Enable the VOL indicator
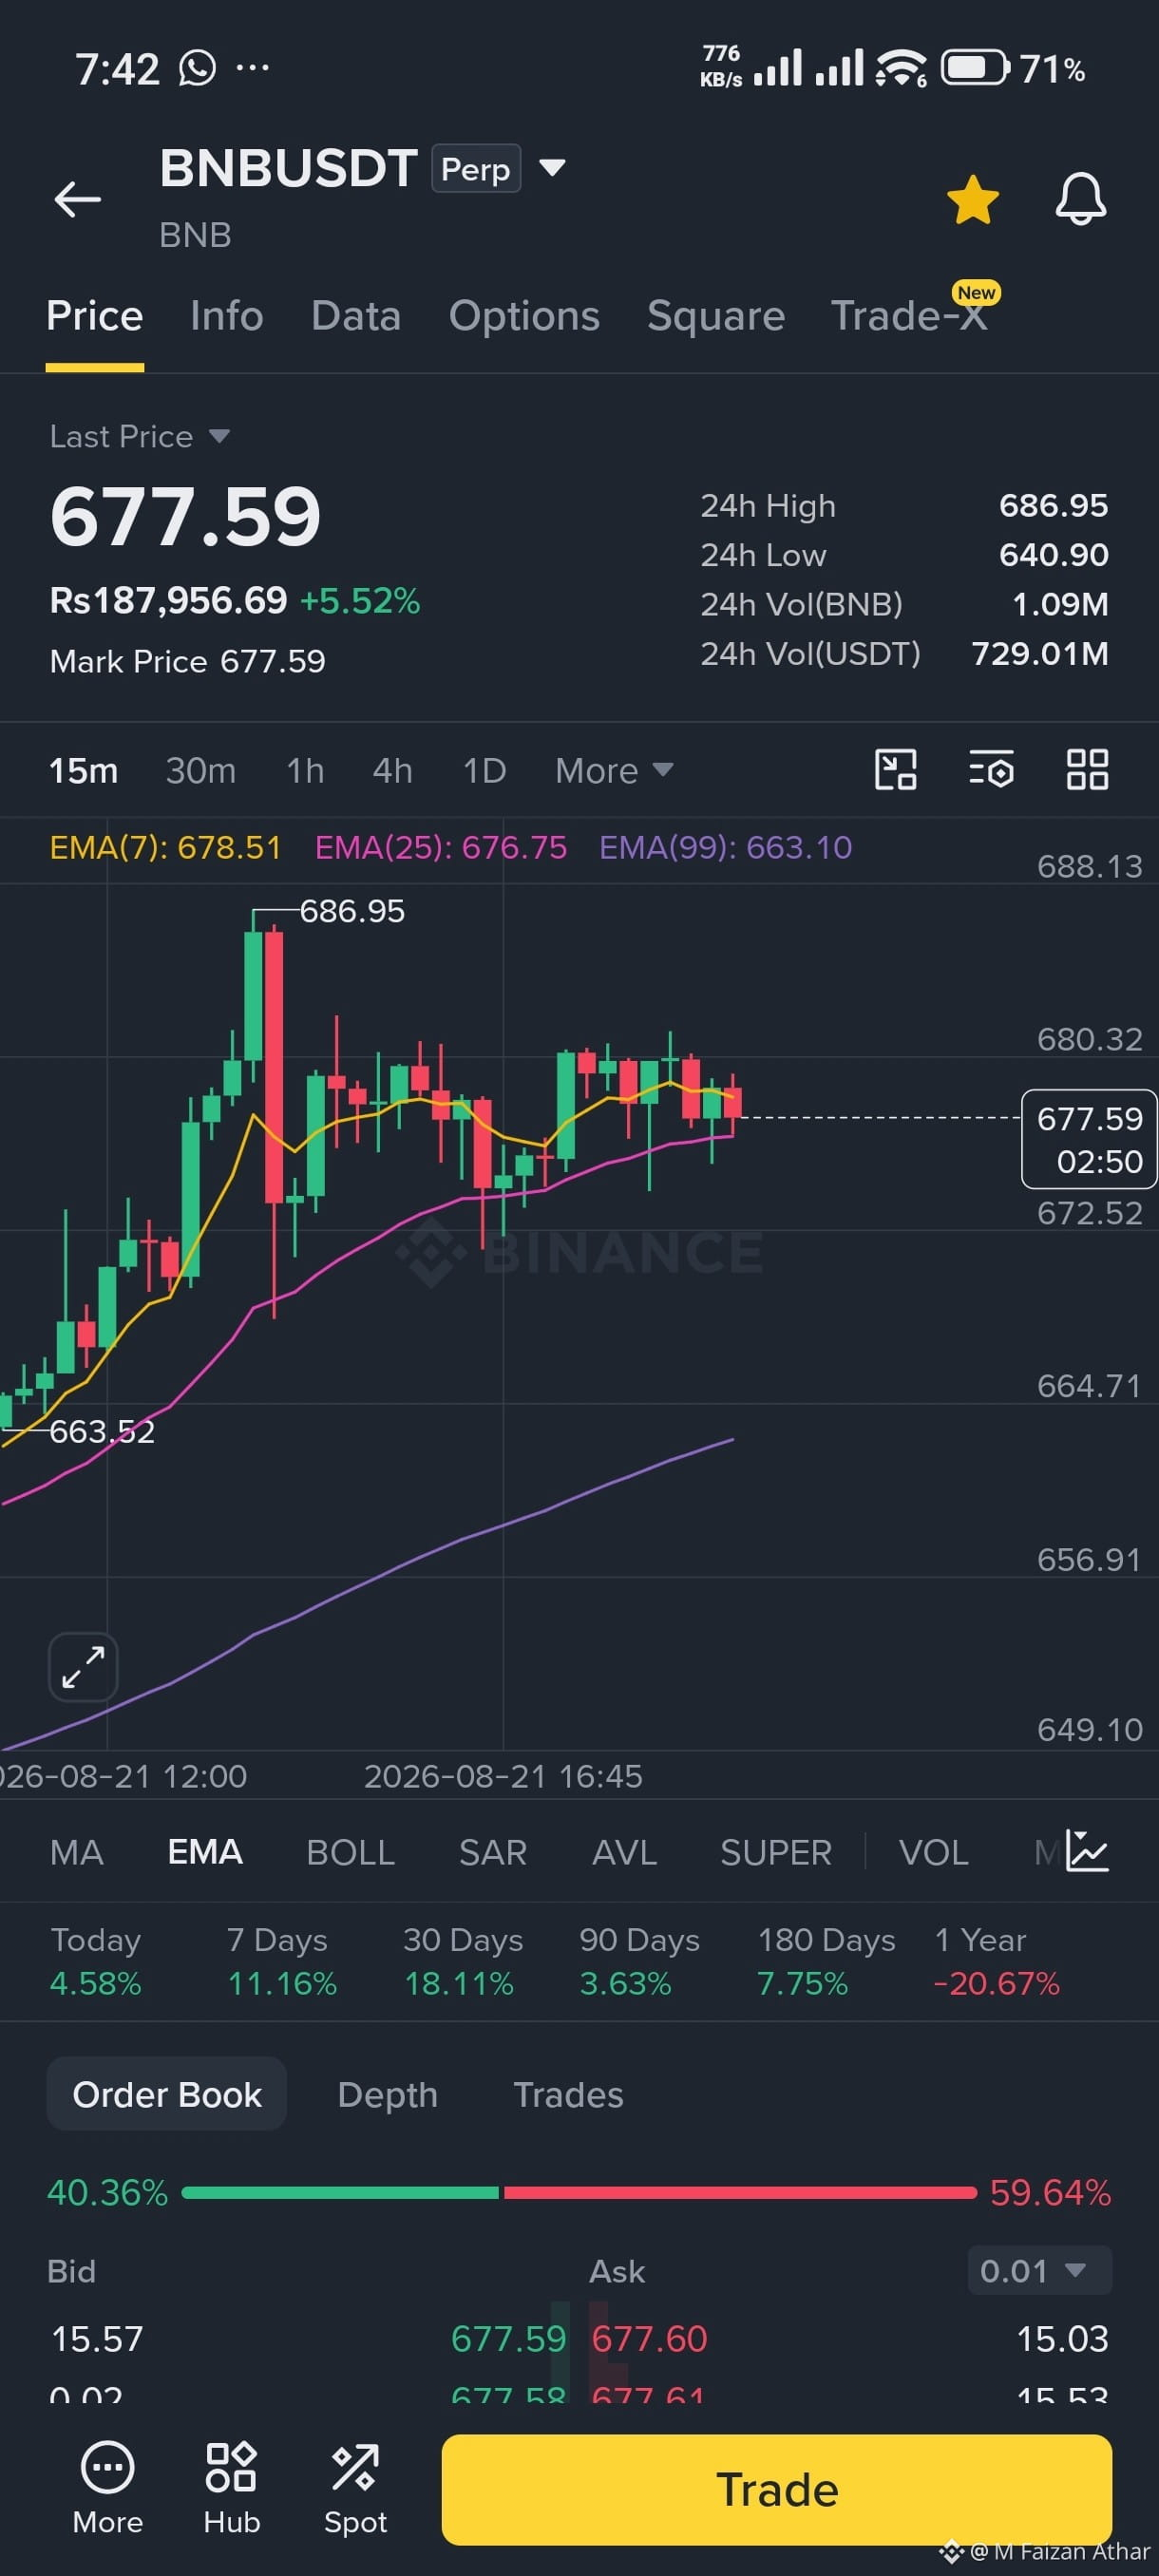The width and height of the screenshot is (1159, 2576). (933, 1852)
